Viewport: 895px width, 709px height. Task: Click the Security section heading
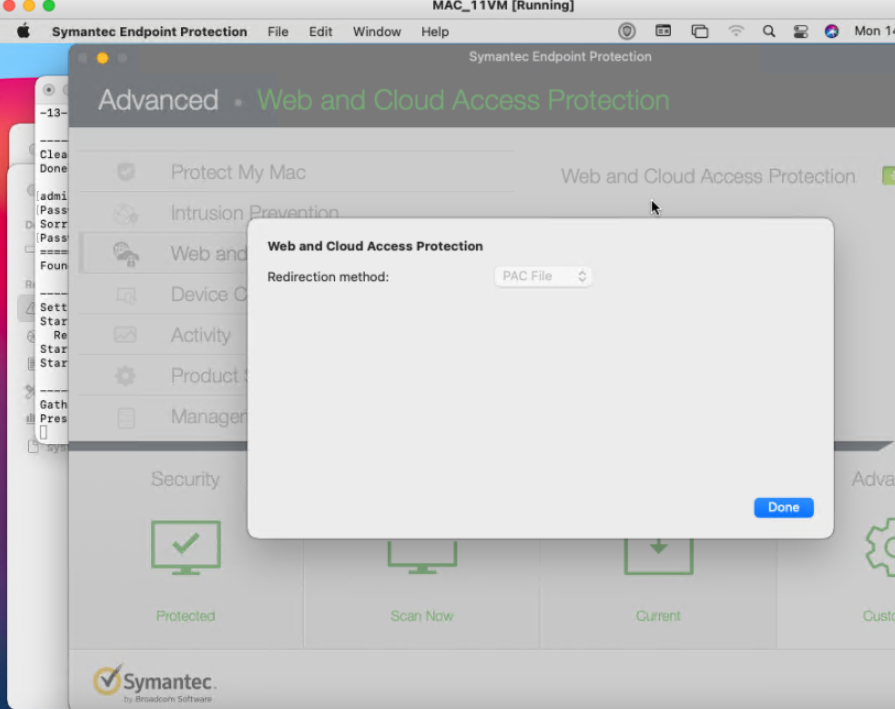point(185,478)
